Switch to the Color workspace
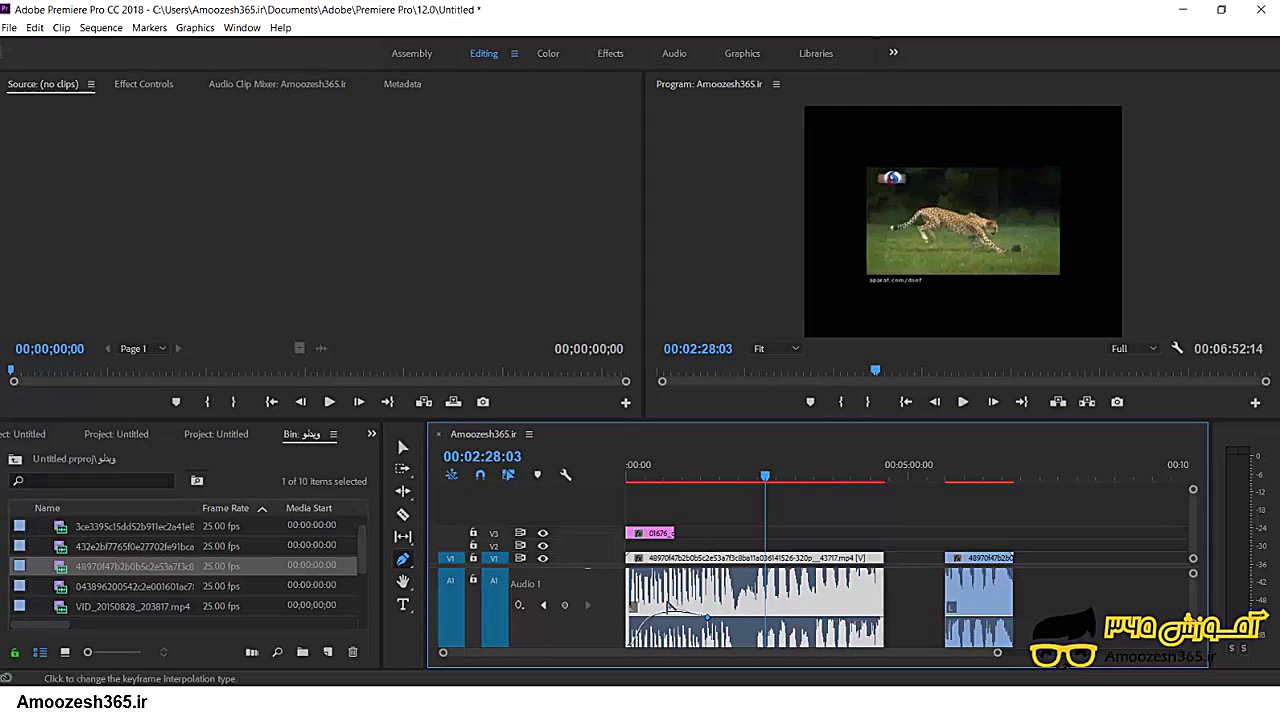The height and width of the screenshot is (720, 1280). click(548, 54)
